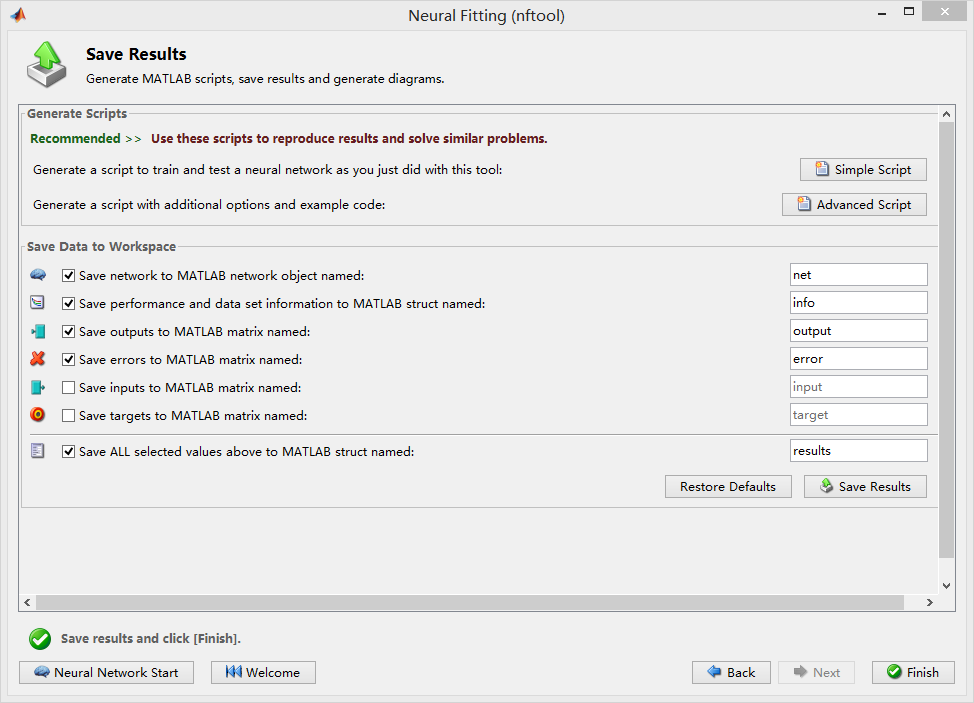Click the performance info struct icon
Viewport: 974px width, 703px height.
coord(38,303)
